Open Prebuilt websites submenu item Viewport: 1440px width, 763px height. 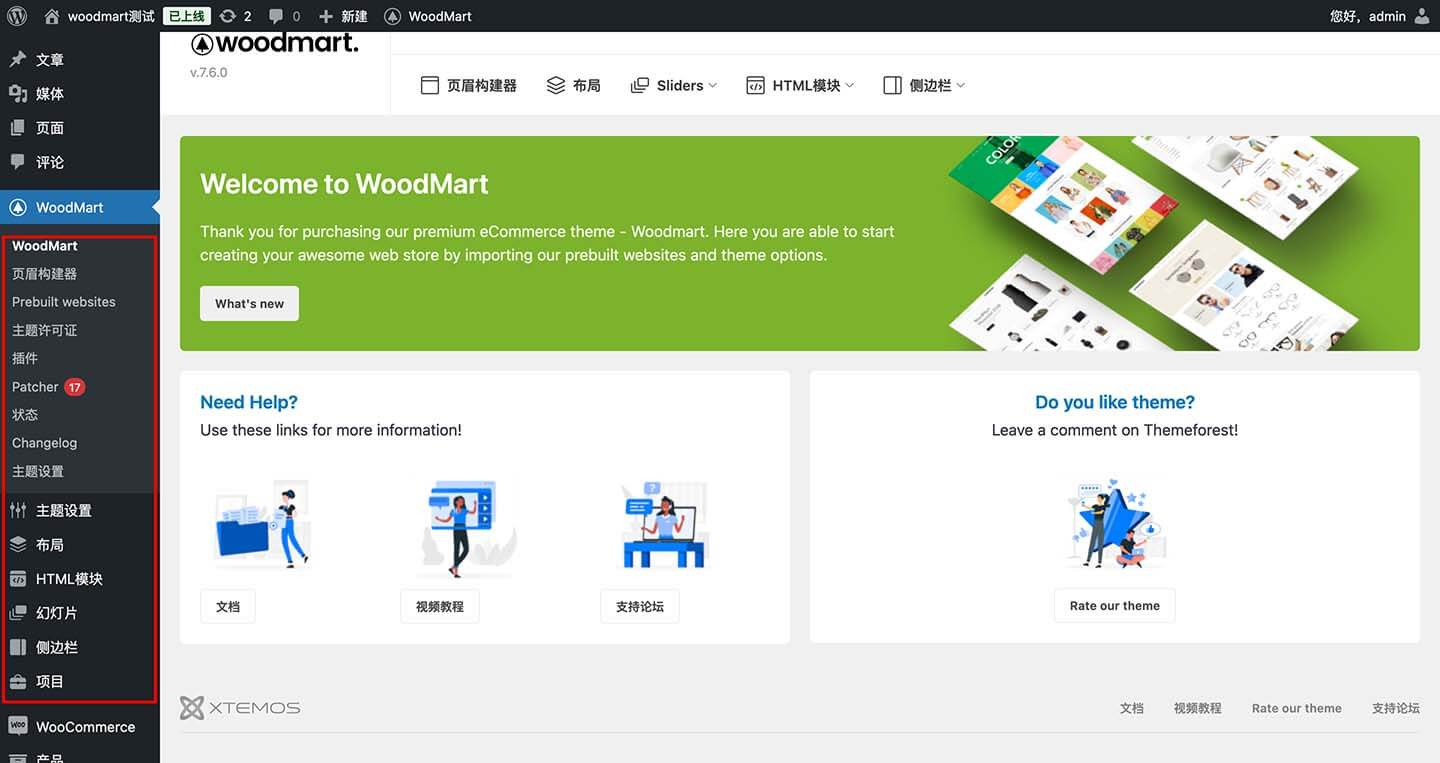click(x=64, y=302)
